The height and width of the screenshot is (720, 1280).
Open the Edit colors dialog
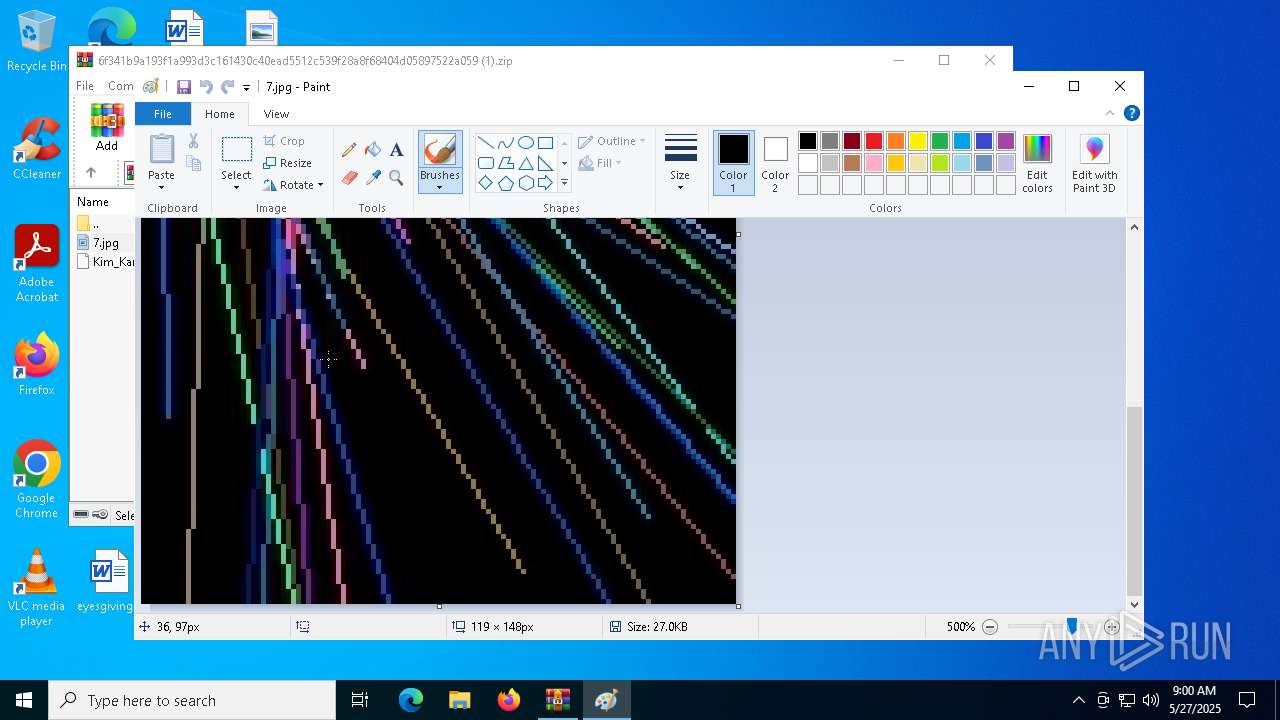1037,163
